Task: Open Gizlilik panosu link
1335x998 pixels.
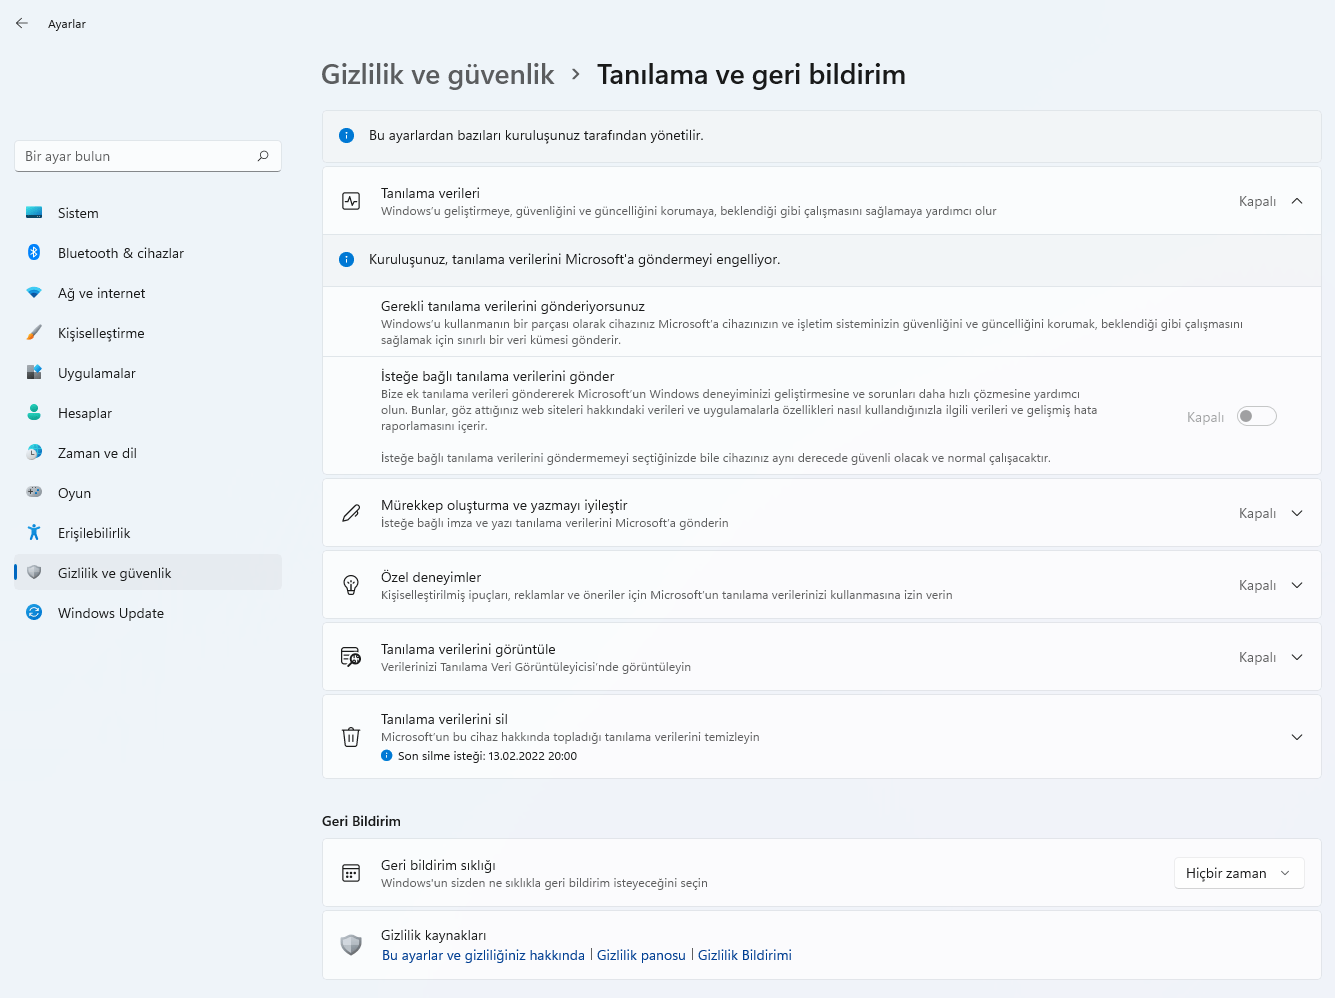Action: 641,955
